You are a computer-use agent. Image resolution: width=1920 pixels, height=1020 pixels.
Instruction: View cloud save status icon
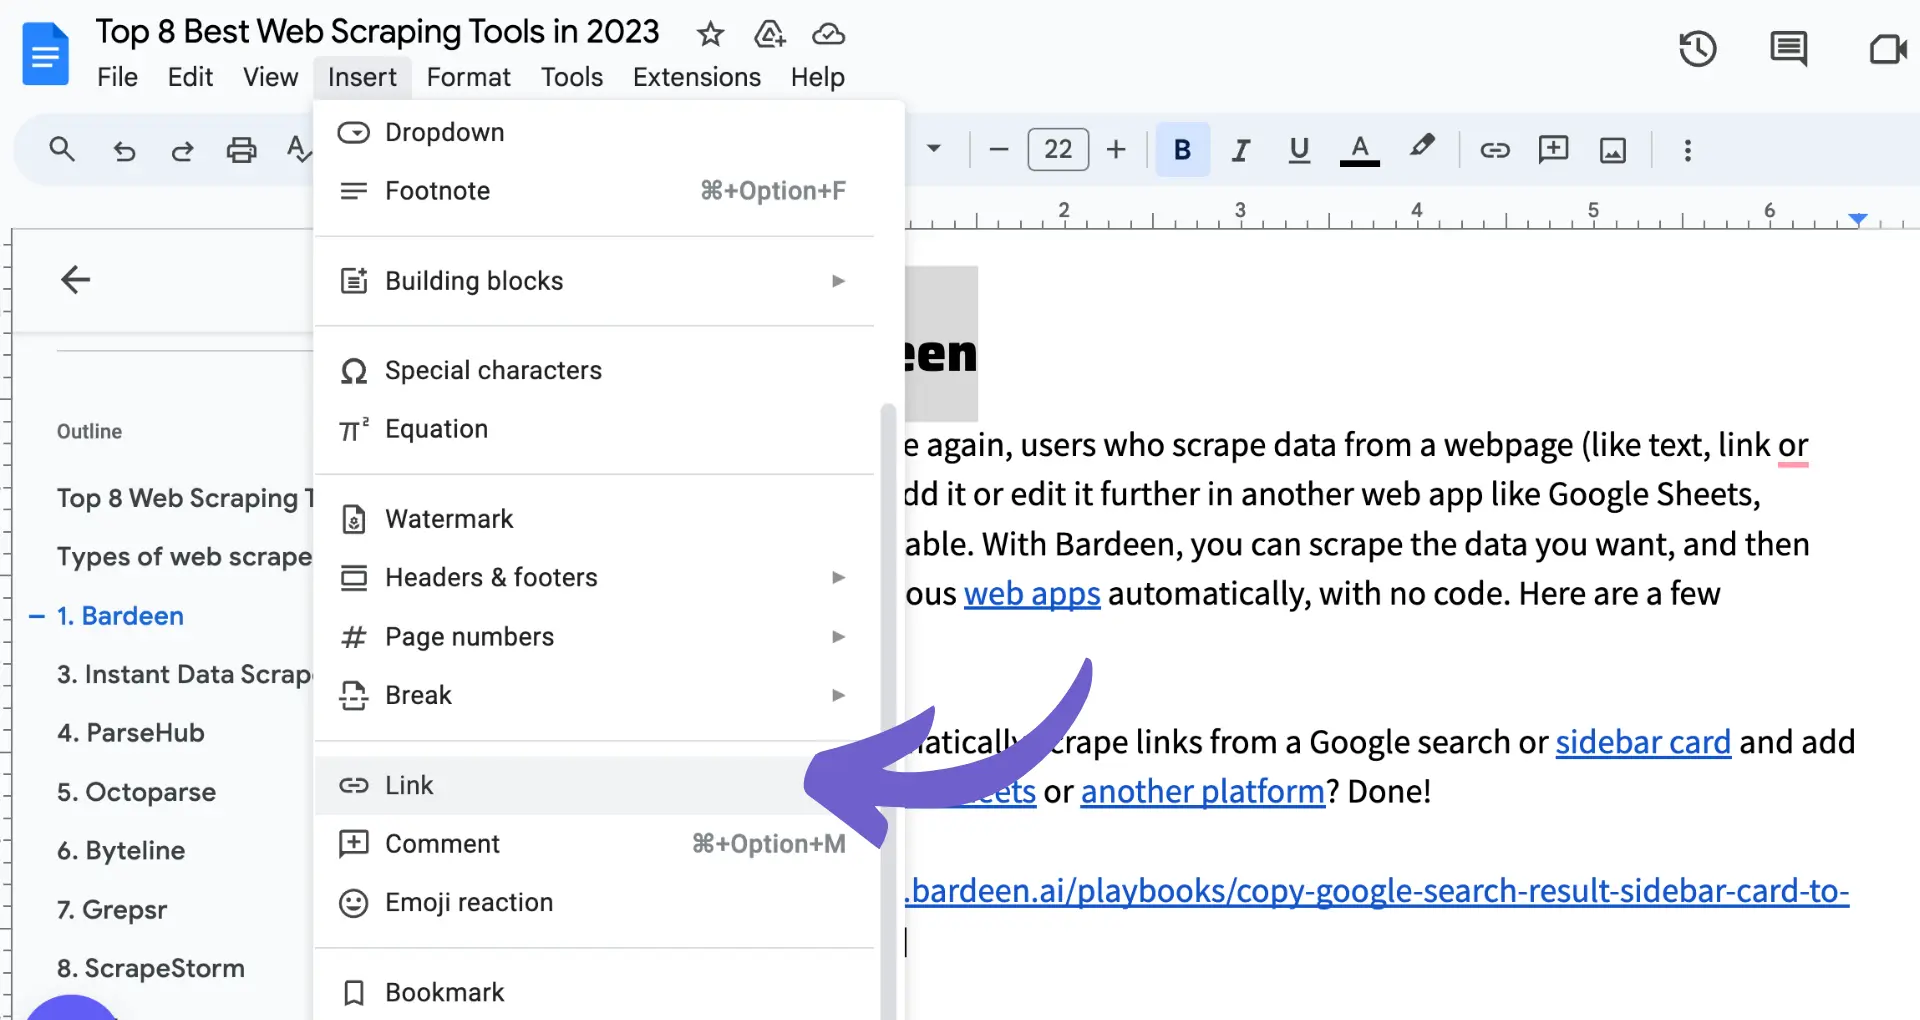[828, 34]
